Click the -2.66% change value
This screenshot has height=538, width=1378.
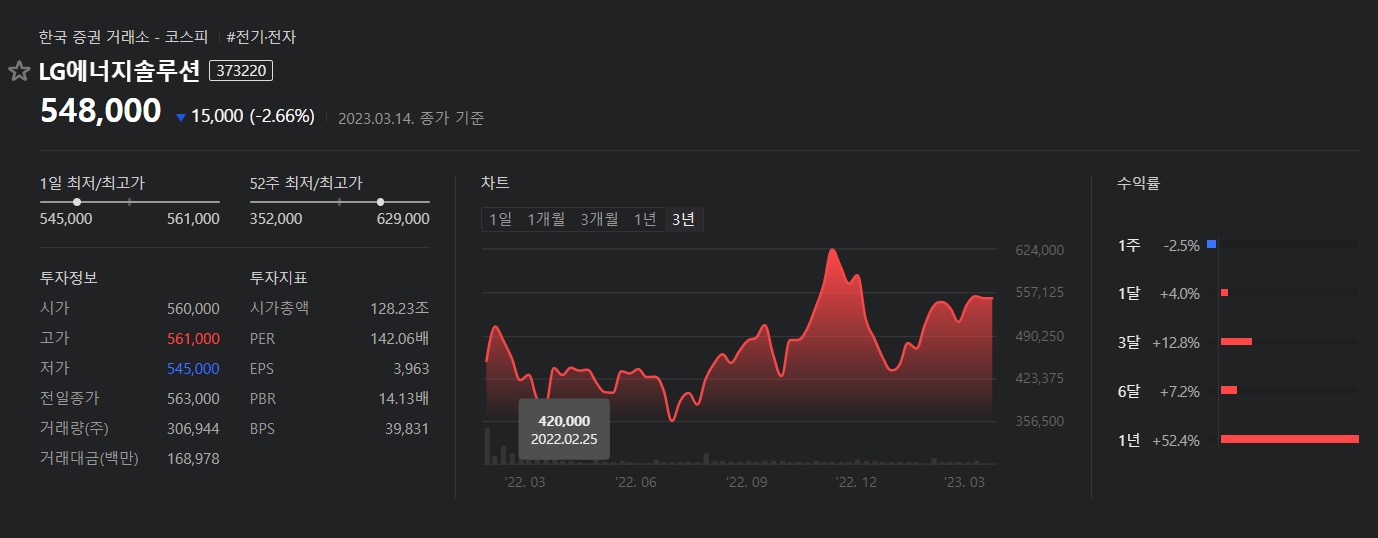point(281,116)
